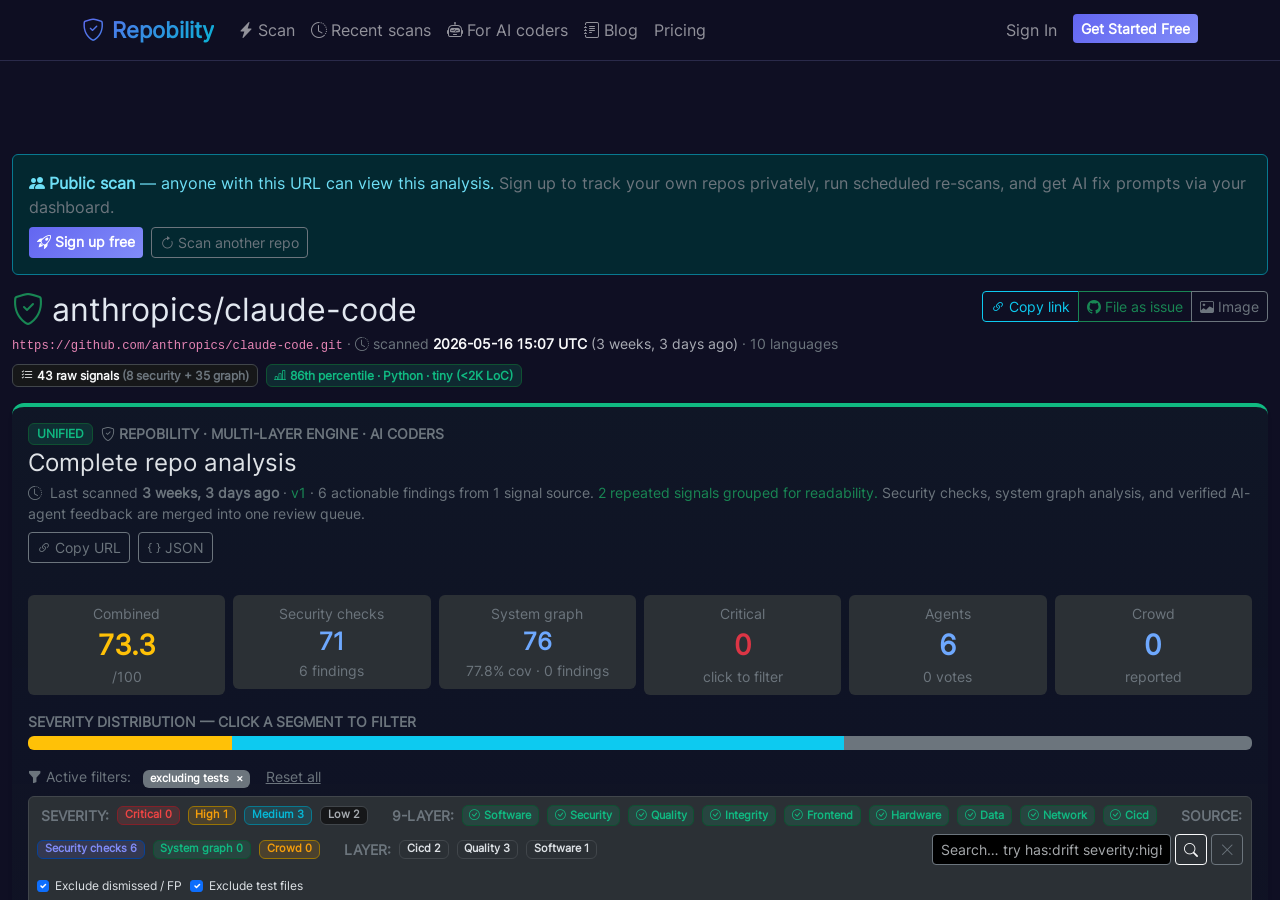Image resolution: width=1280 pixels, height=900 pixels.
Task: Click yellow segment of severity bar
Action: (130, 743)
